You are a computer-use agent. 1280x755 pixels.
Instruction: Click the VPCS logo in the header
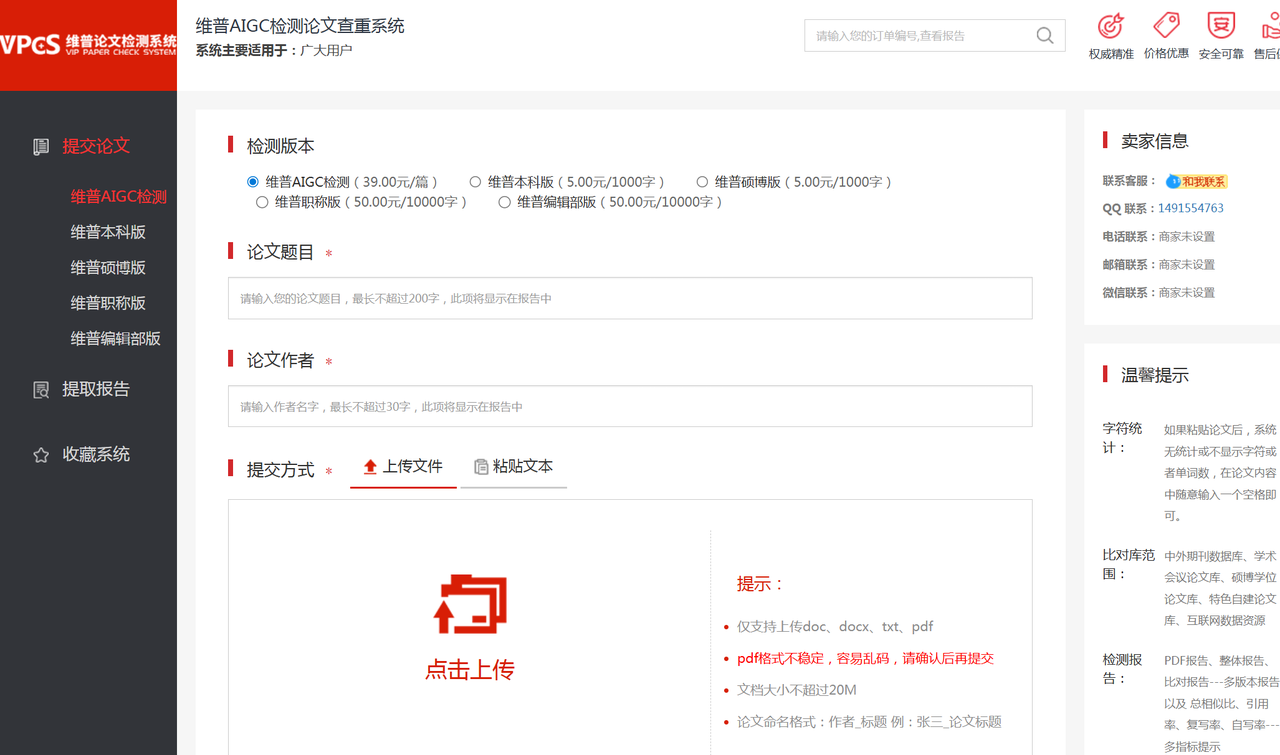[x=88, y=44]
